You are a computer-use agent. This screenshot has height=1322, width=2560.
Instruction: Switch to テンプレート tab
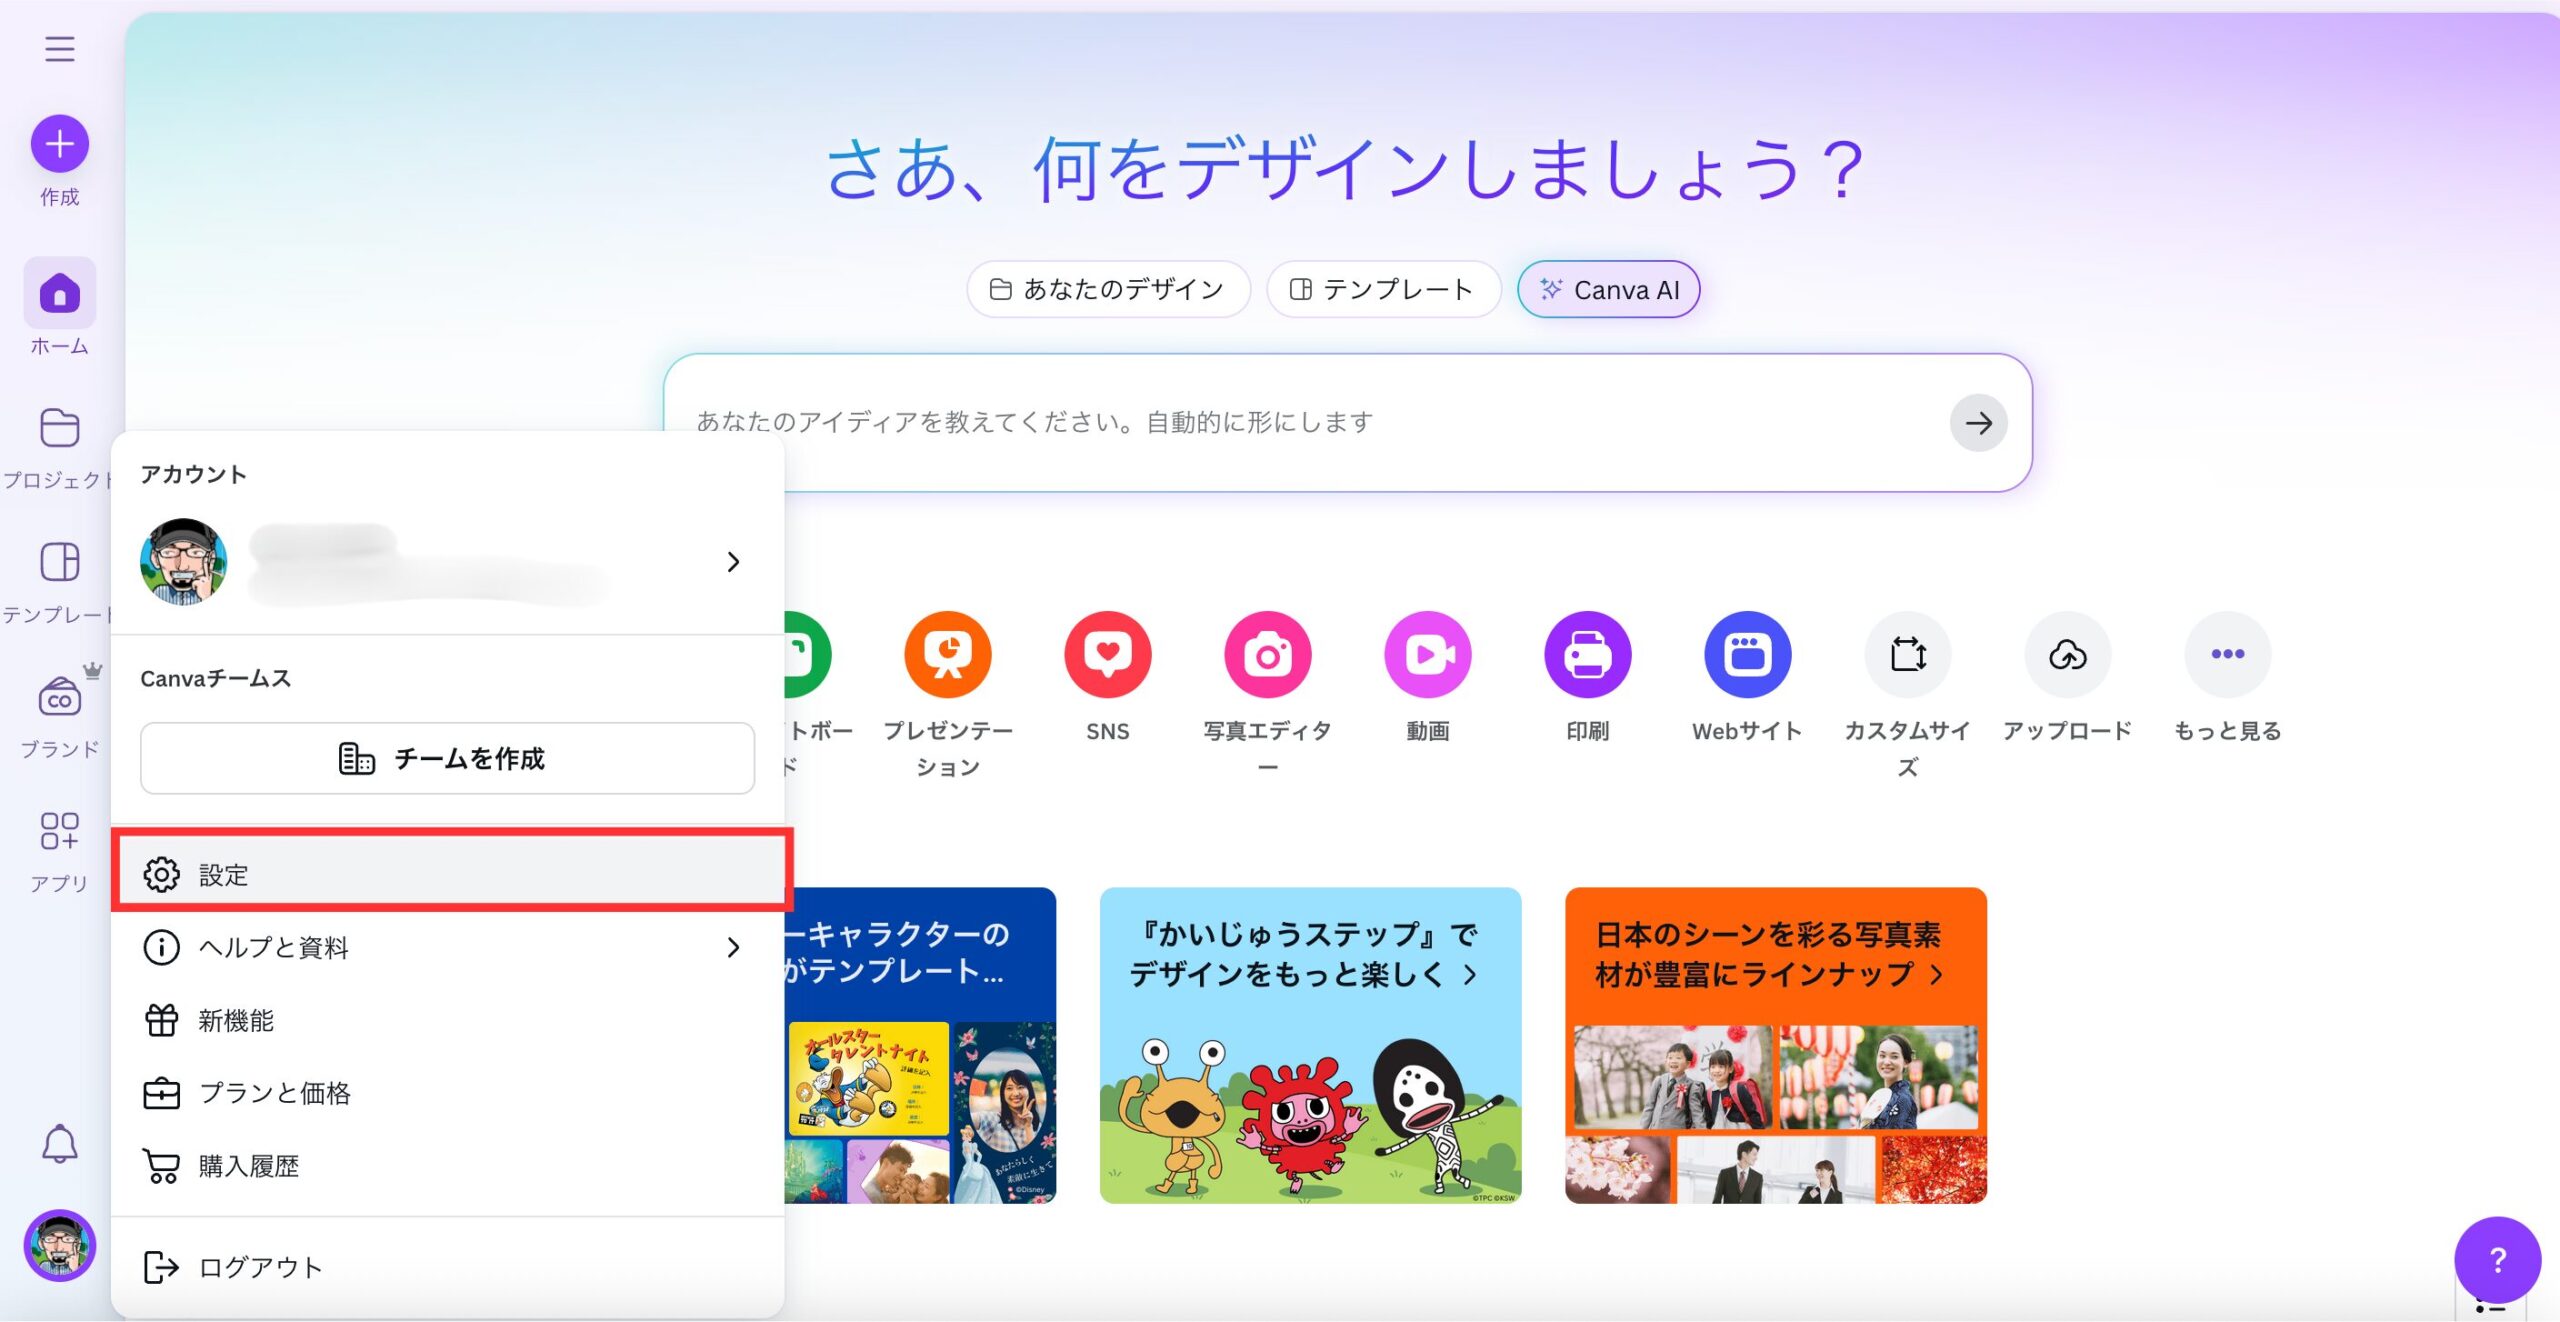tap(1383, 289)
